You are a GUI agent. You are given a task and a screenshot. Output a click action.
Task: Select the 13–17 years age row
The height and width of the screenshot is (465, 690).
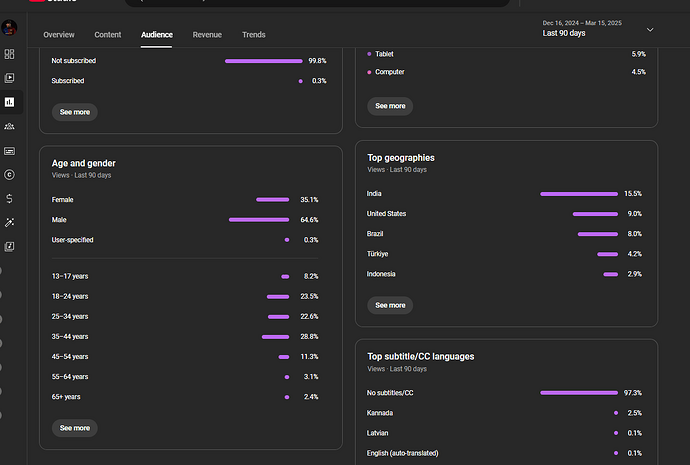coord(185,276)
